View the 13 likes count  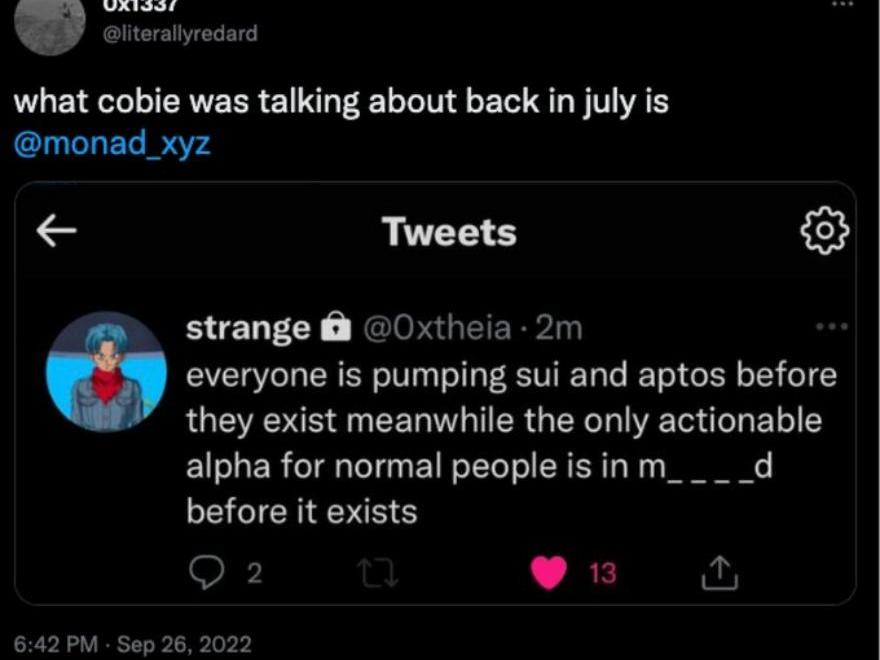pos(602,573)
